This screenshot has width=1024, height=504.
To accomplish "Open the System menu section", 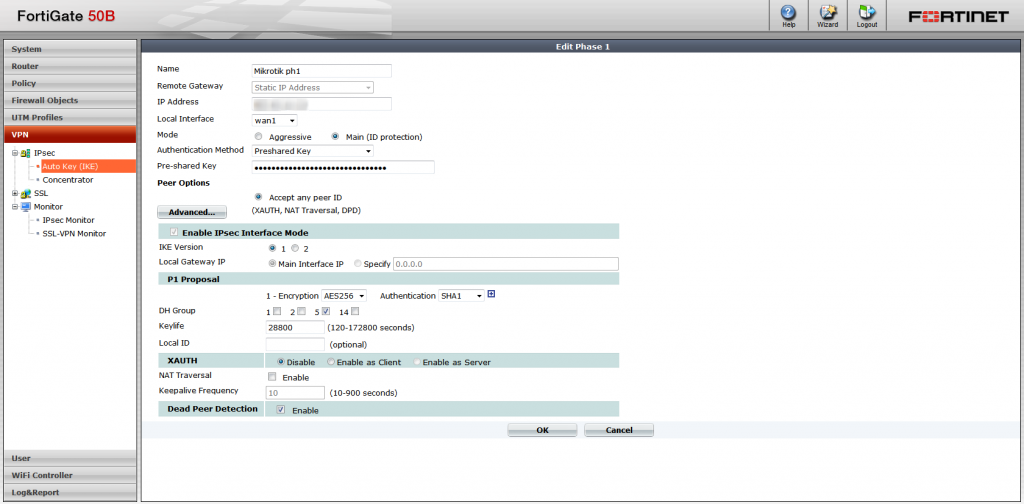I will coord(70,49).
